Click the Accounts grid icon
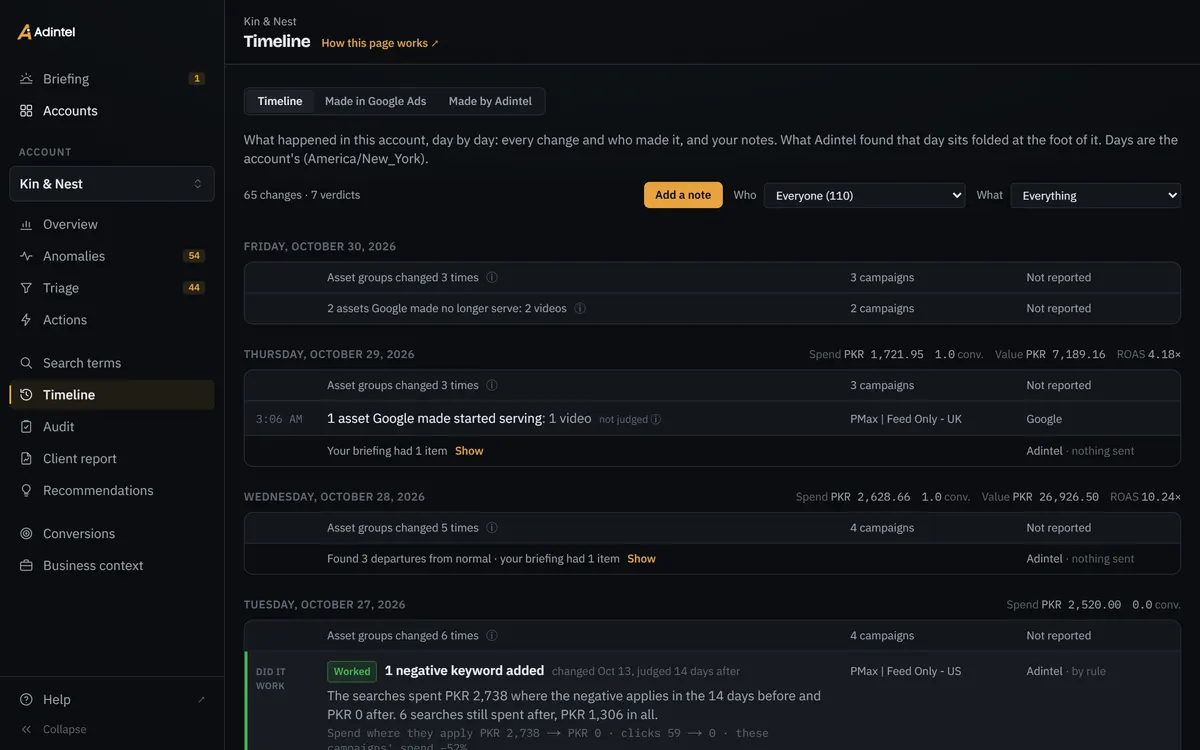The height and width of the screenshot is (750, 1200). (26, 111)
